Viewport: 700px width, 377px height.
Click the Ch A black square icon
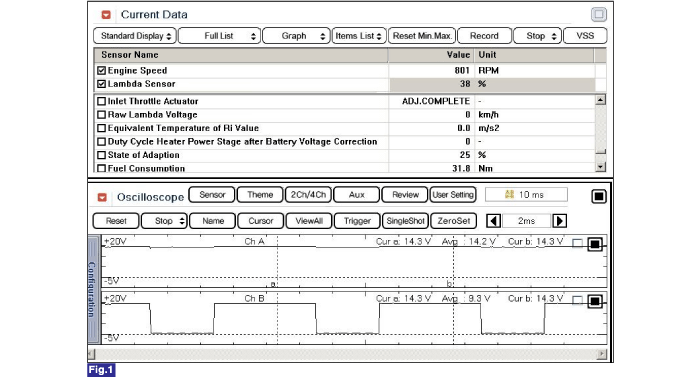[595, 244]
